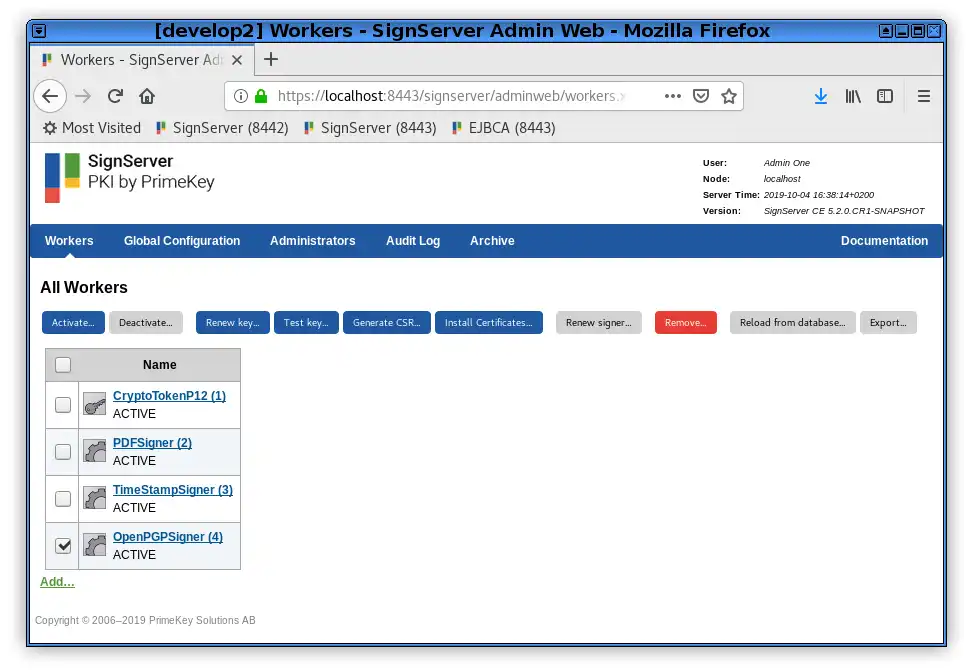Viewport: 972px width, 670px height.
Task: Click the CryptoTokenP12 key icon
Action: click(95, 405)
